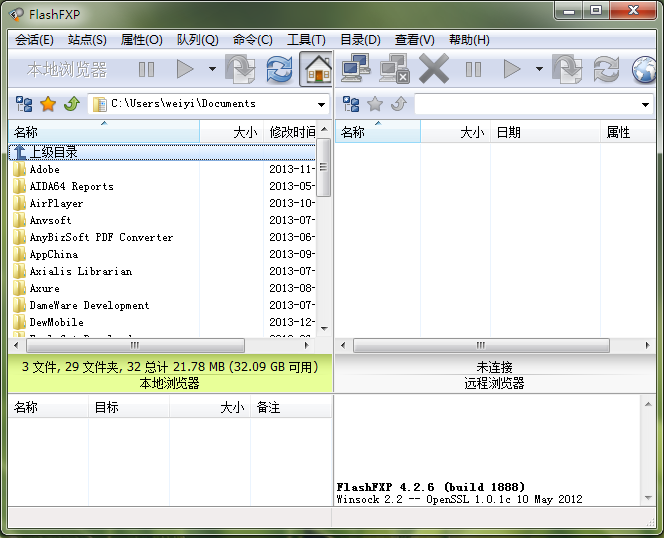Viewport: 664px width, 538px height.
Task: Refresh the local browser file list
Action: (x=279, y=69)
